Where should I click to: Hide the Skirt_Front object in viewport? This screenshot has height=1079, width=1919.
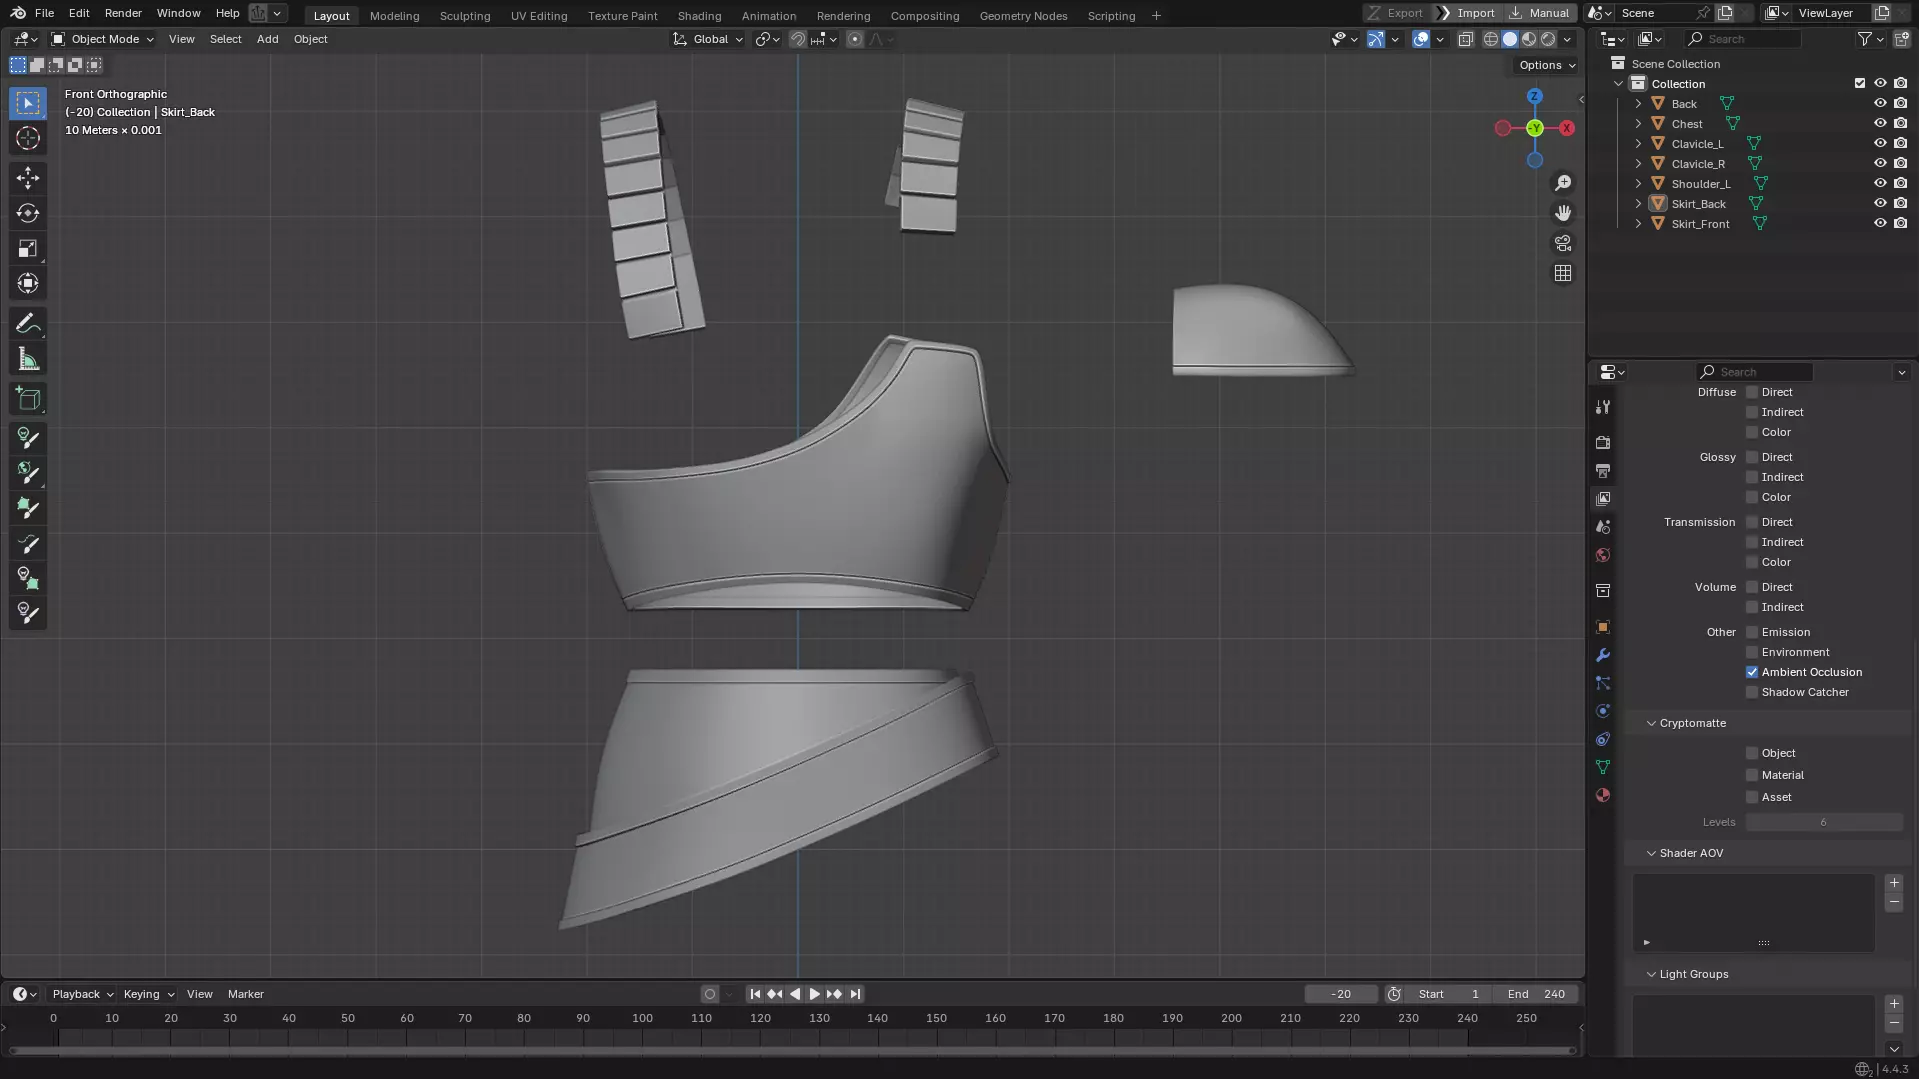point(1880,224)
